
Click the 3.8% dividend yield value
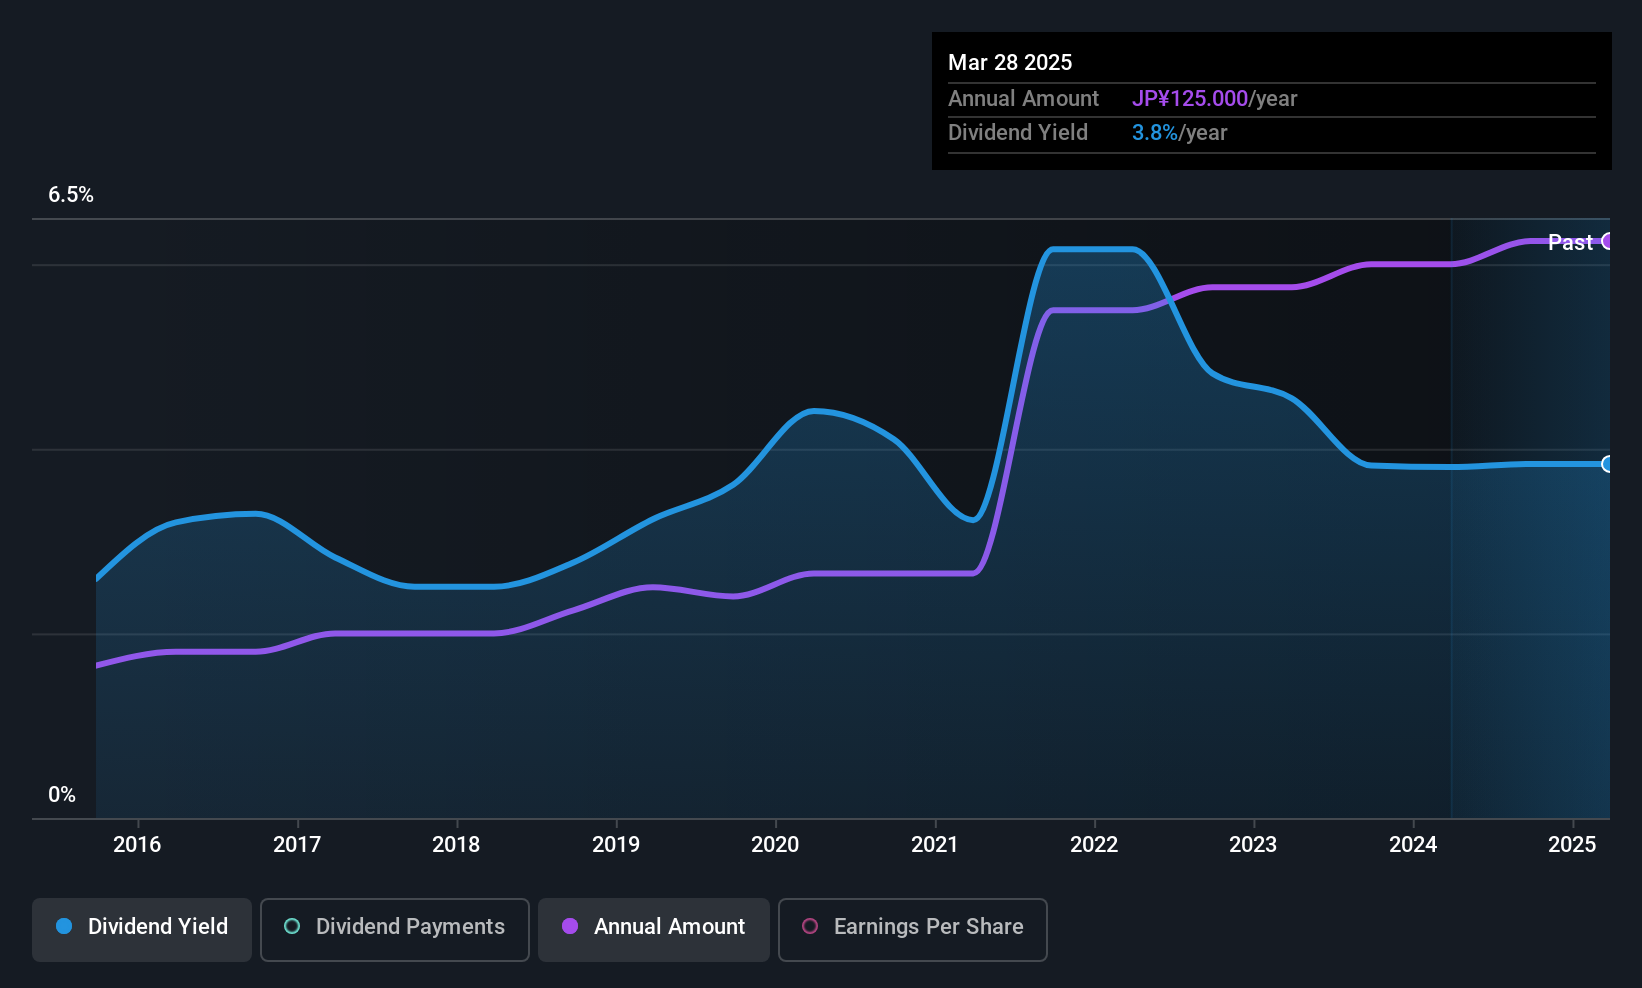point(1155,133)
